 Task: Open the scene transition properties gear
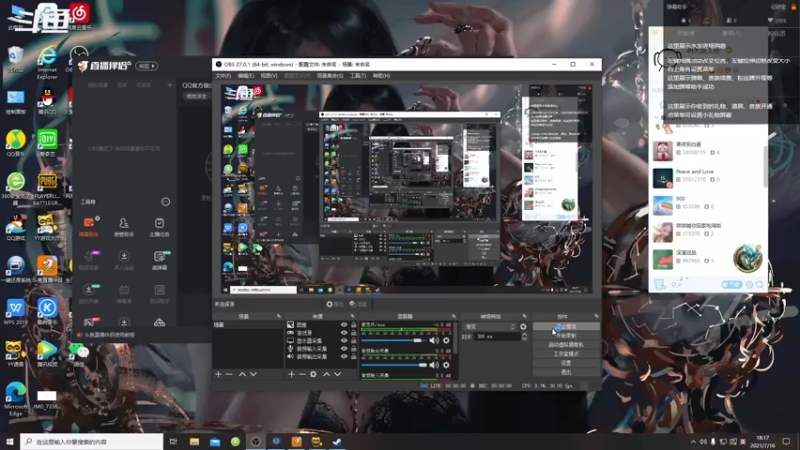[523, 327]
